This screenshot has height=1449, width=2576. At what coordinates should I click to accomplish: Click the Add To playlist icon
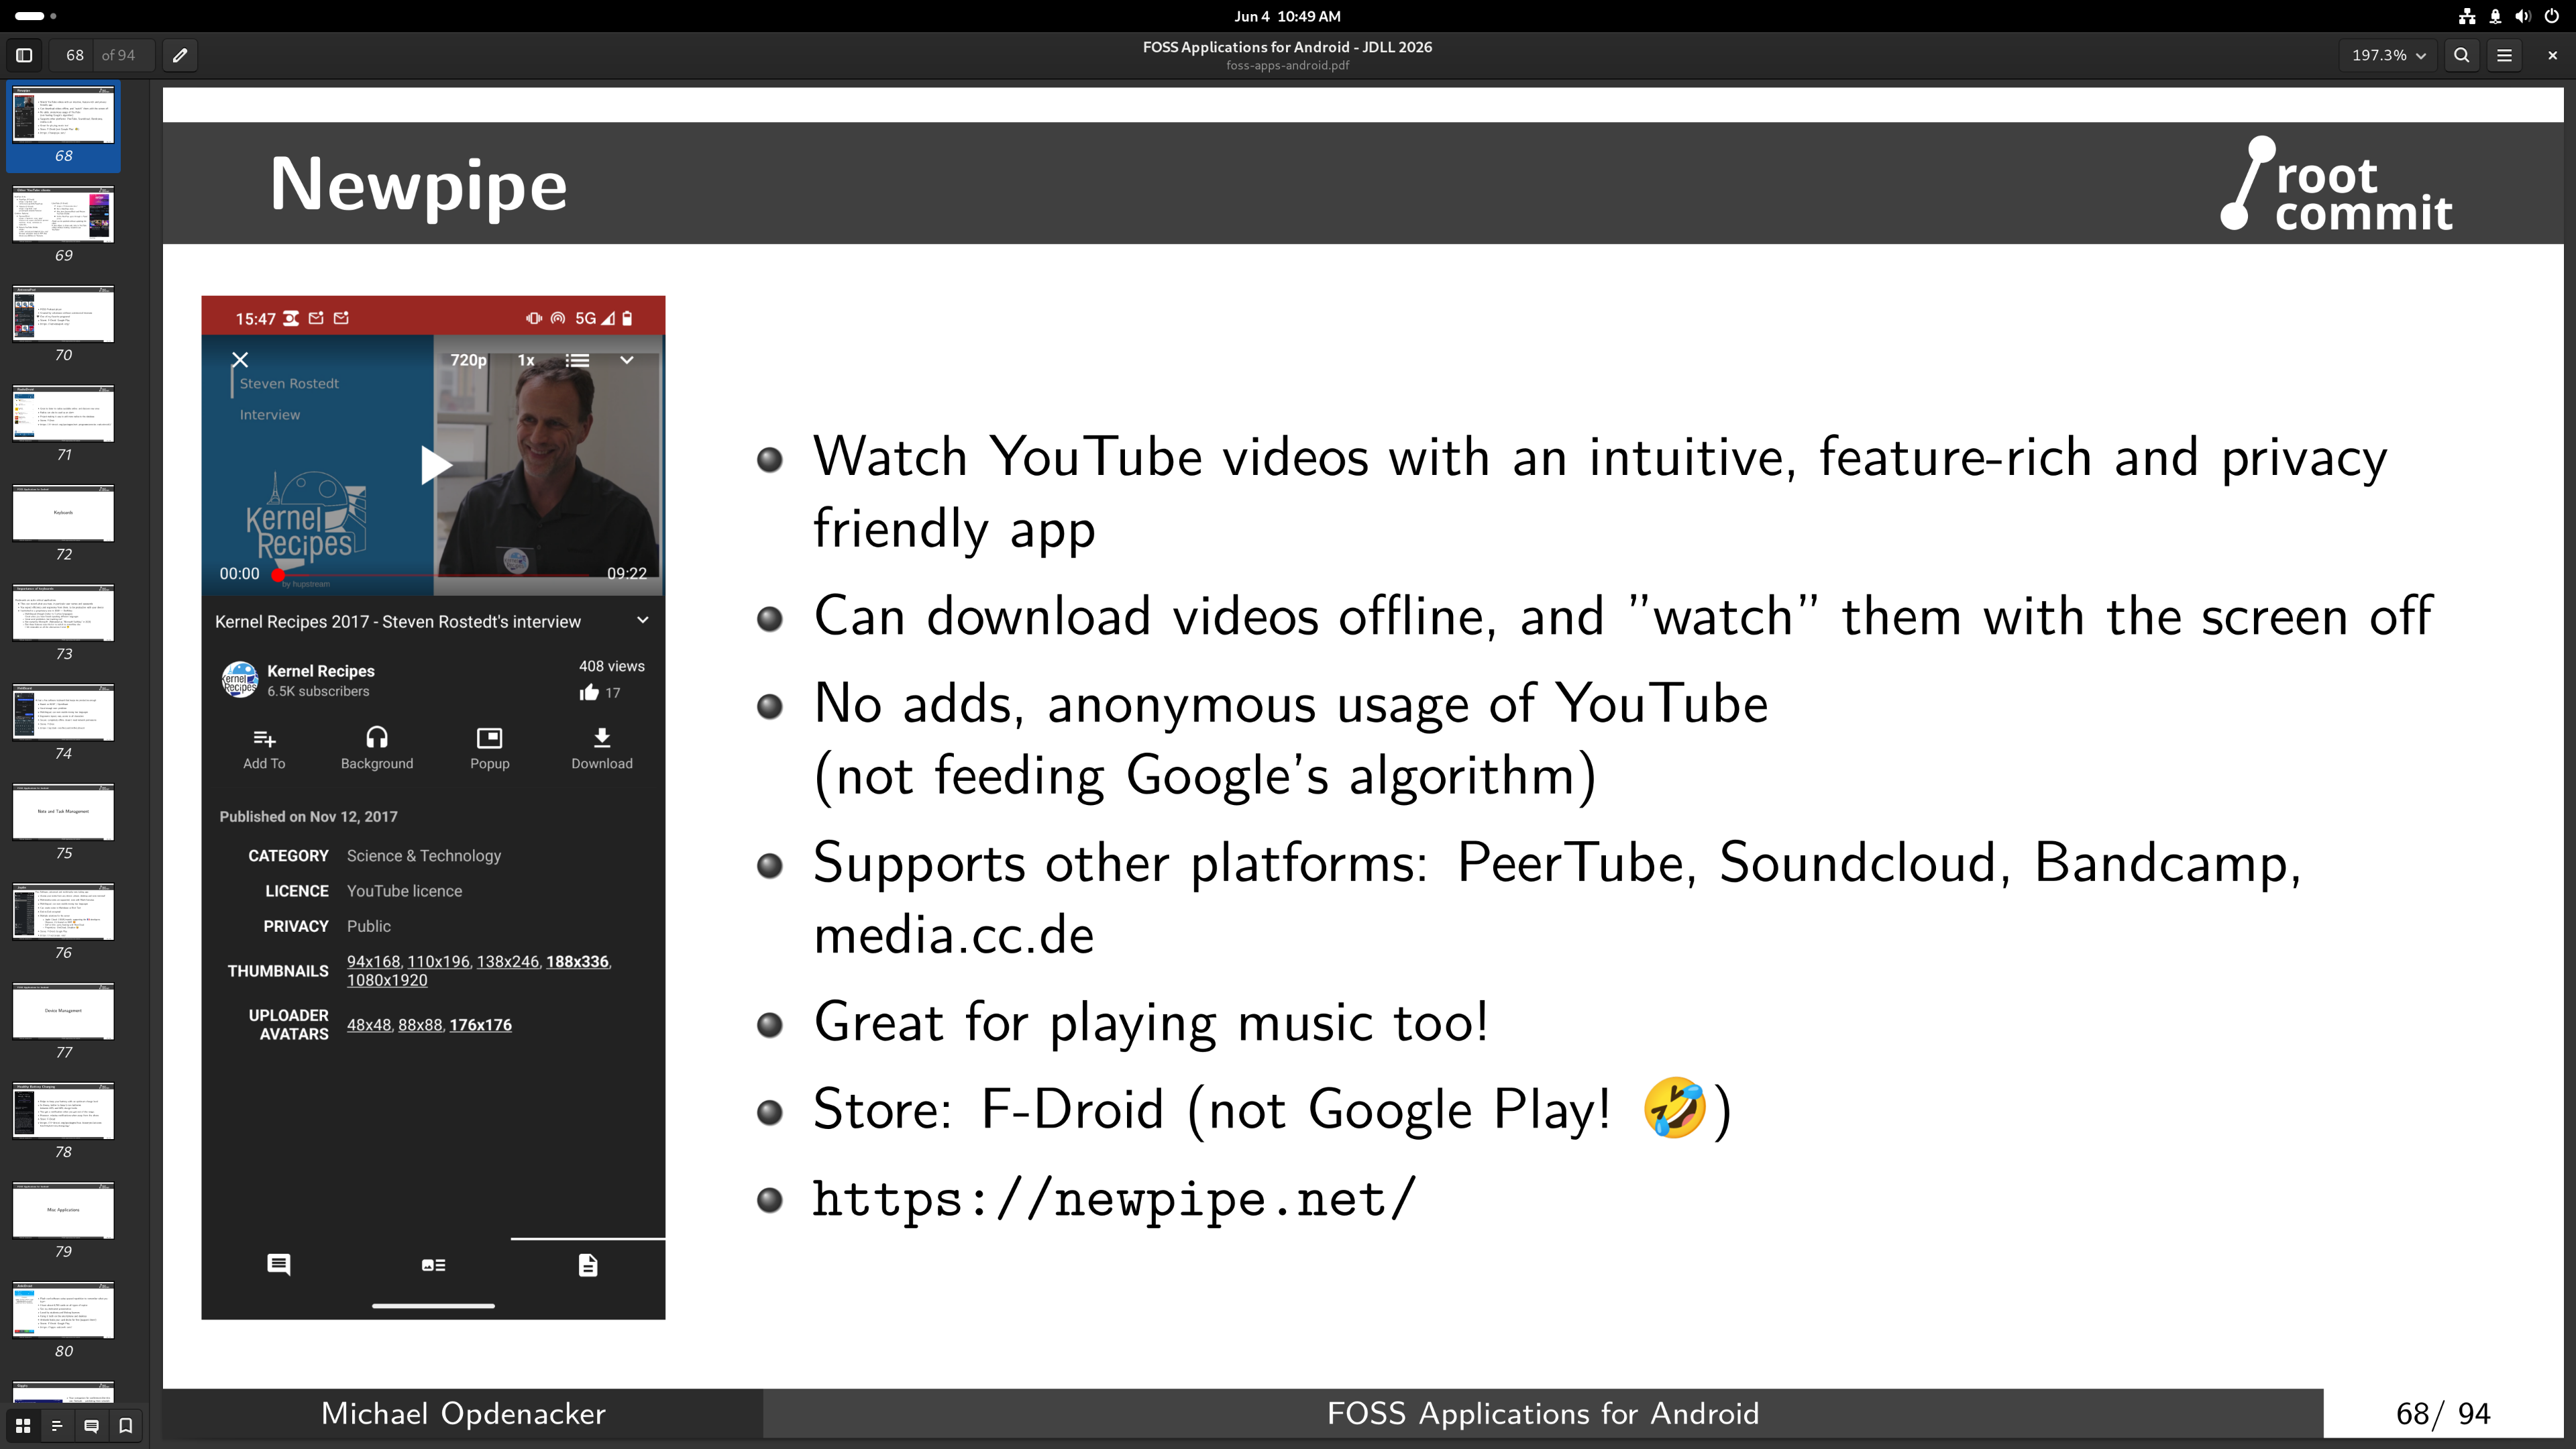(x=264, y=739)
